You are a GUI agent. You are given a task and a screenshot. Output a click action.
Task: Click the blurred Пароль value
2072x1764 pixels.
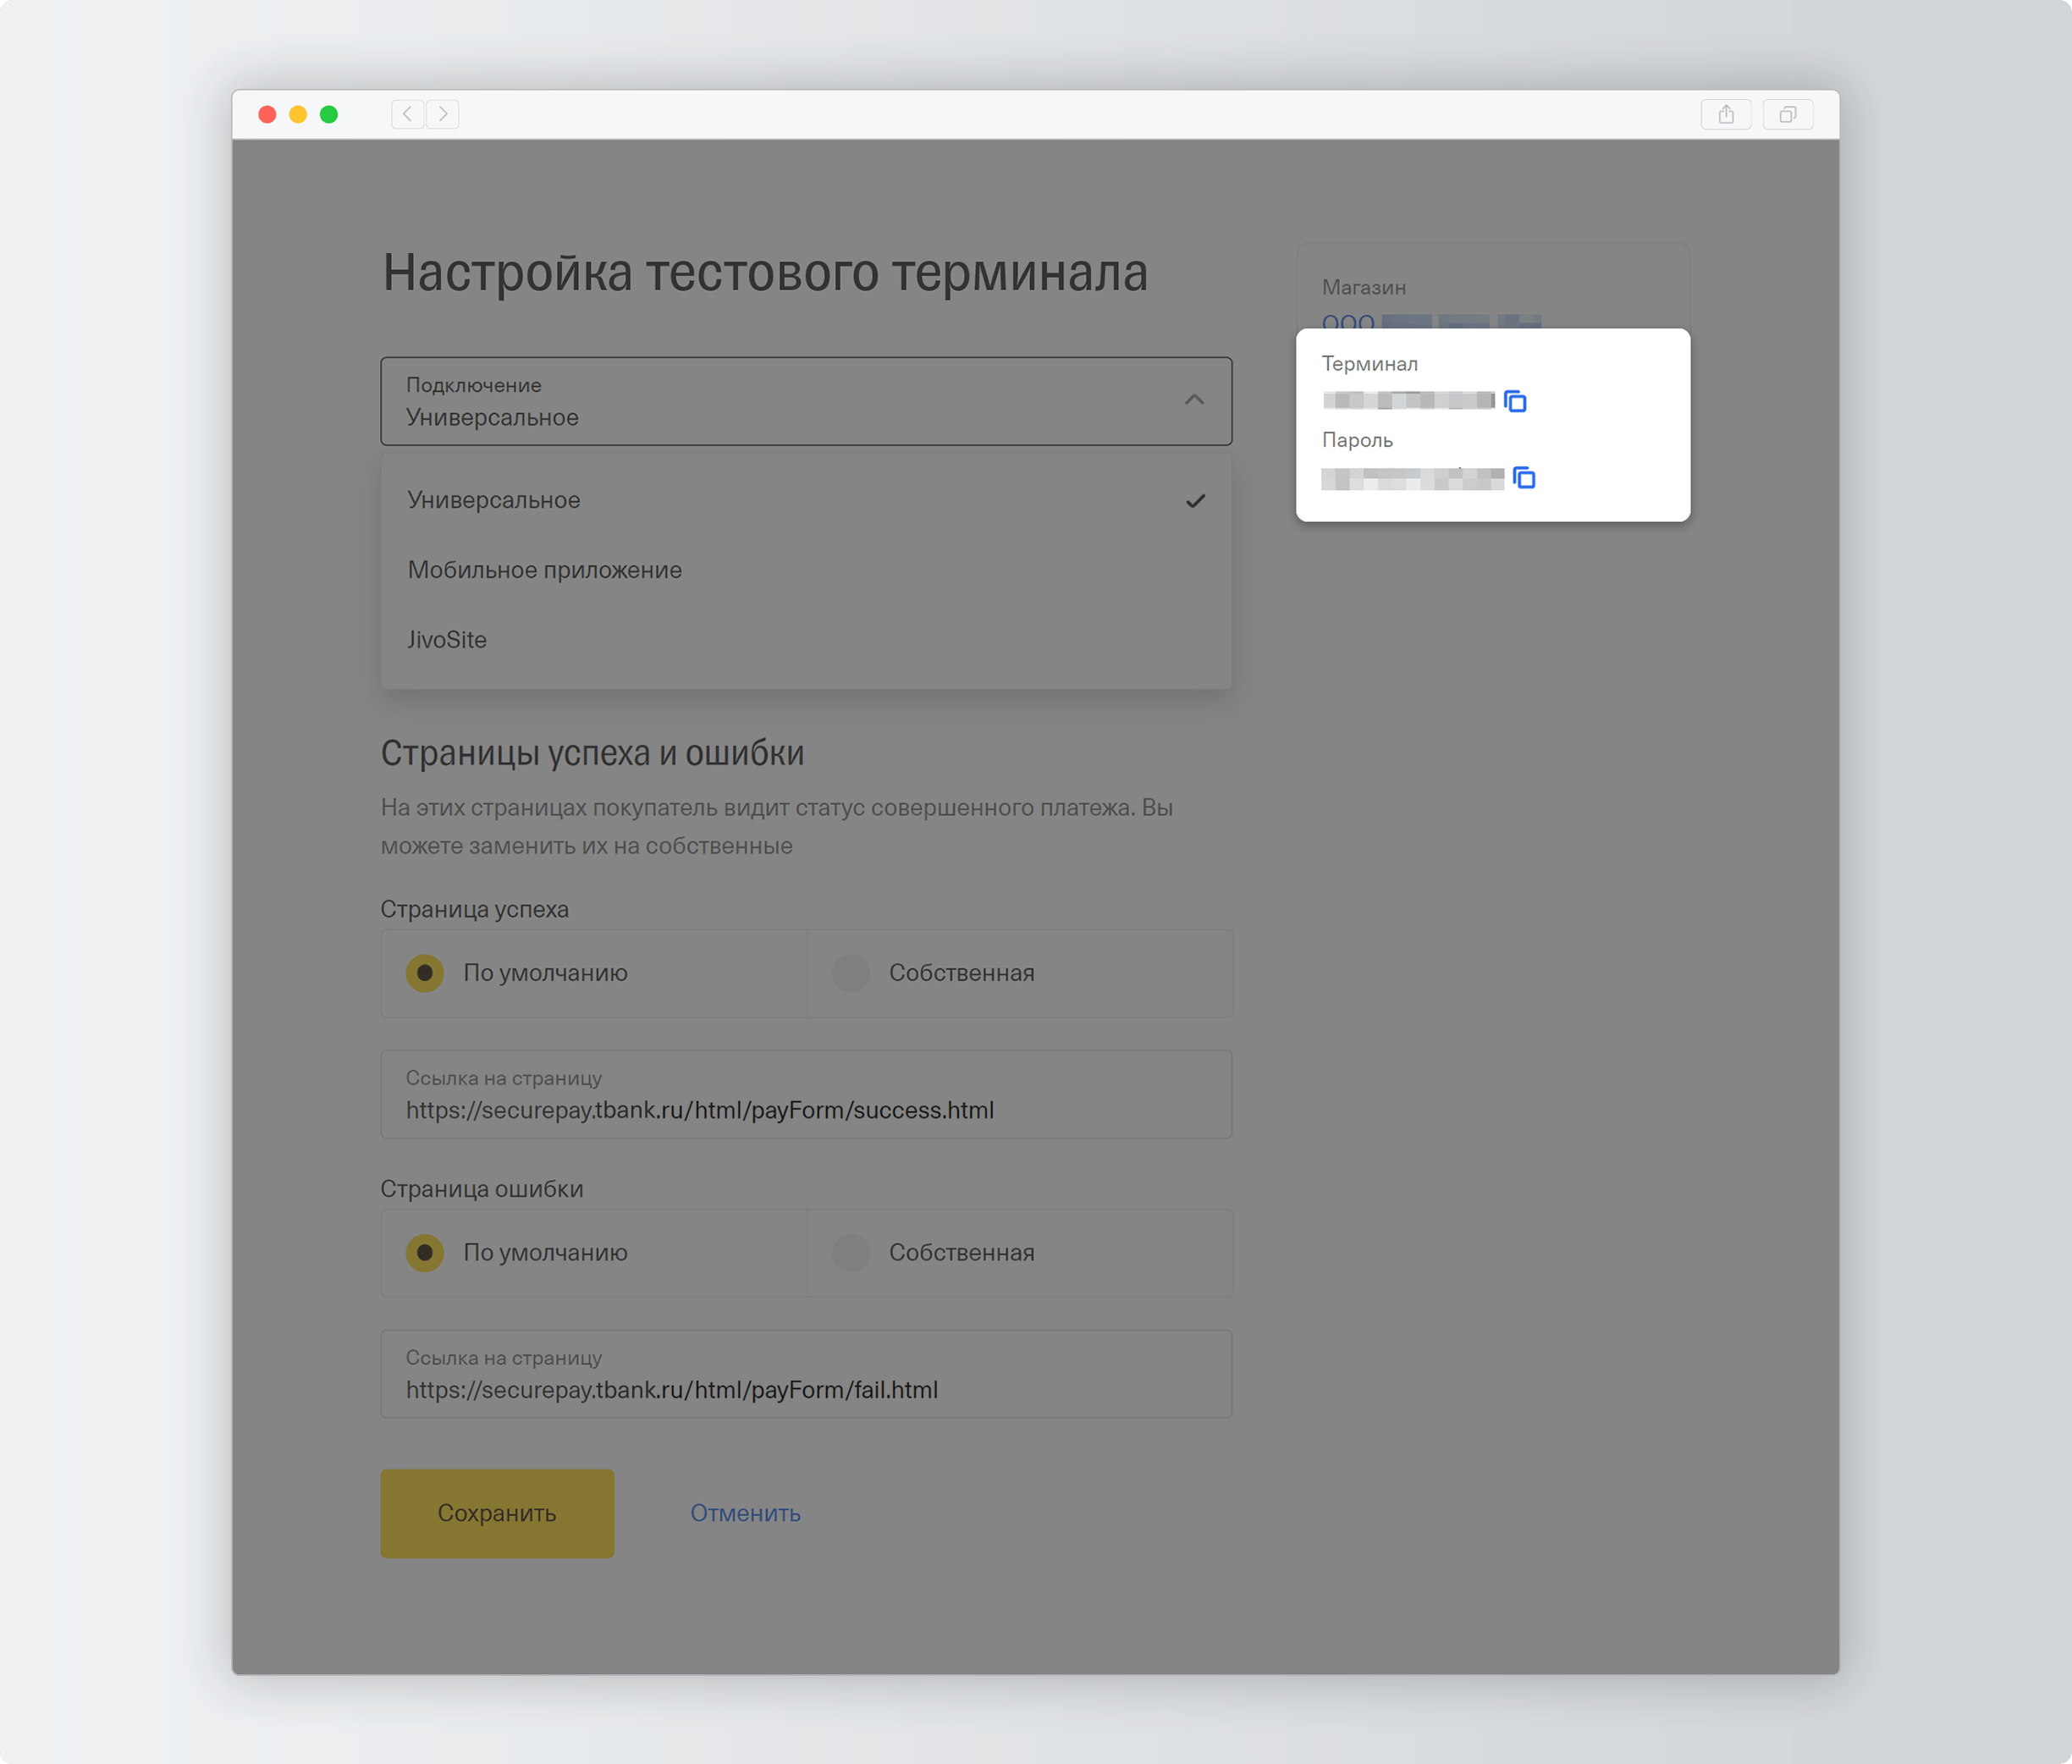1412,479
